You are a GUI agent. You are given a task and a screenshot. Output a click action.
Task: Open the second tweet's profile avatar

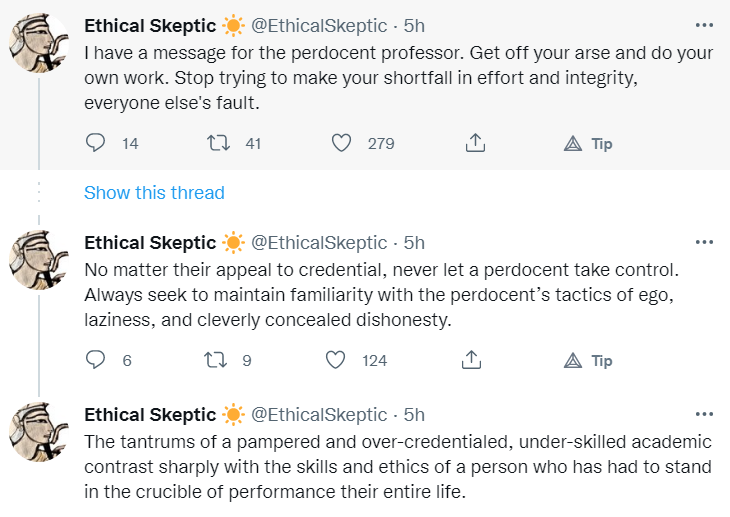click(x=38, y=261)
